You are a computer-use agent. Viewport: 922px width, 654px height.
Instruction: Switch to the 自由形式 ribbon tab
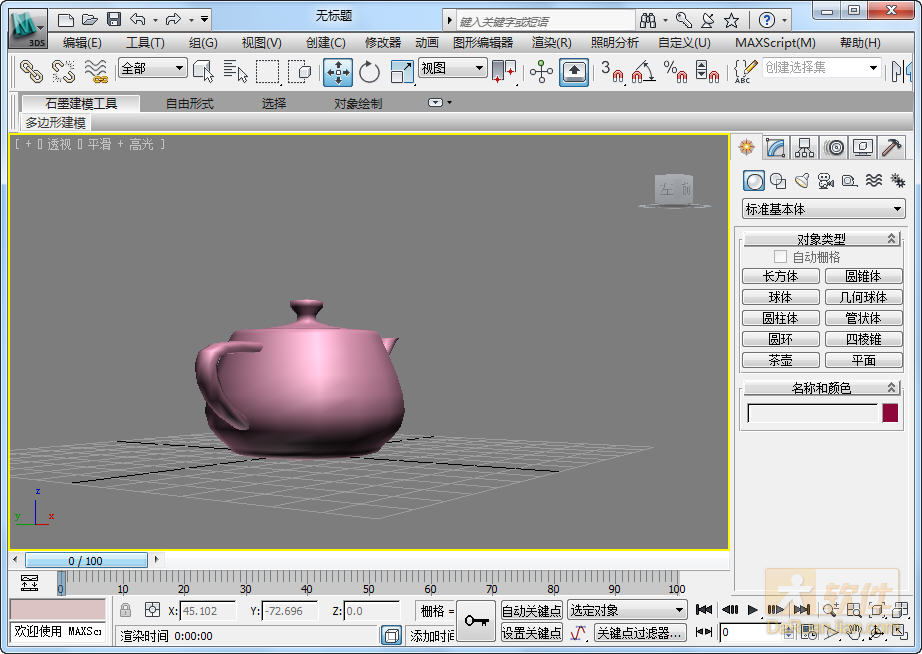(x=189, y=103)
